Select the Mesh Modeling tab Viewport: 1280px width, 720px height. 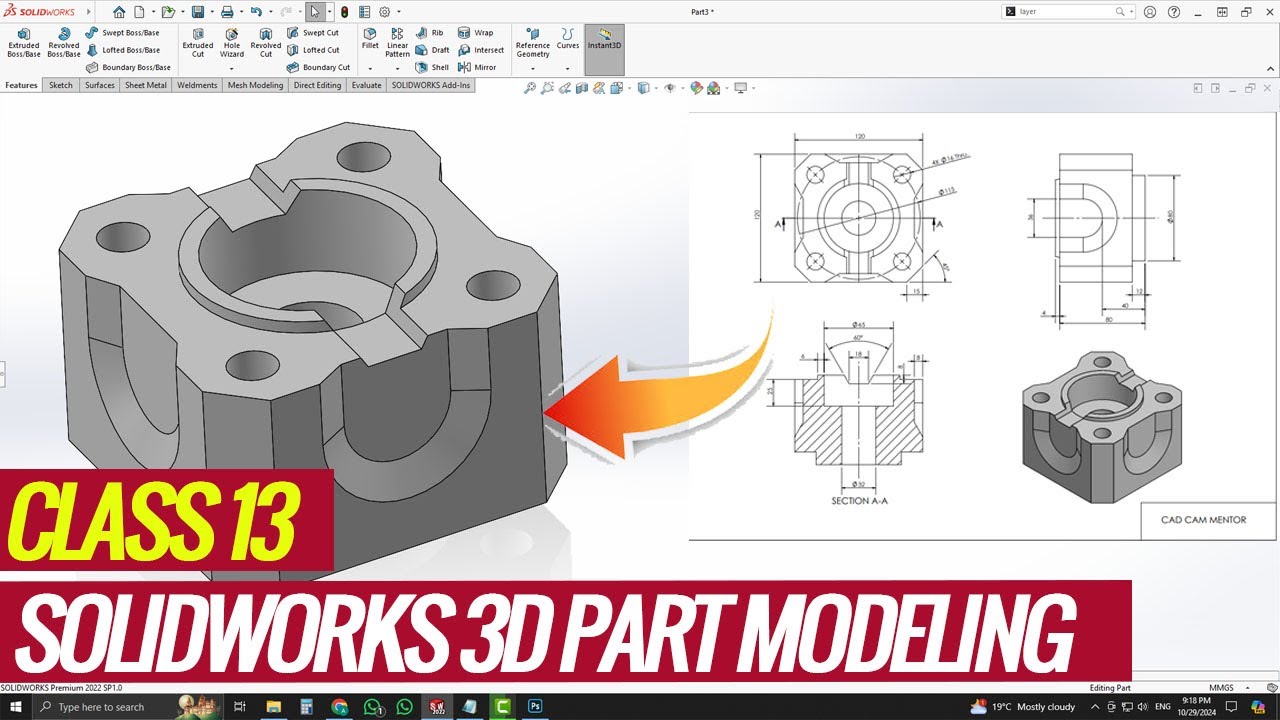(256, 86)
